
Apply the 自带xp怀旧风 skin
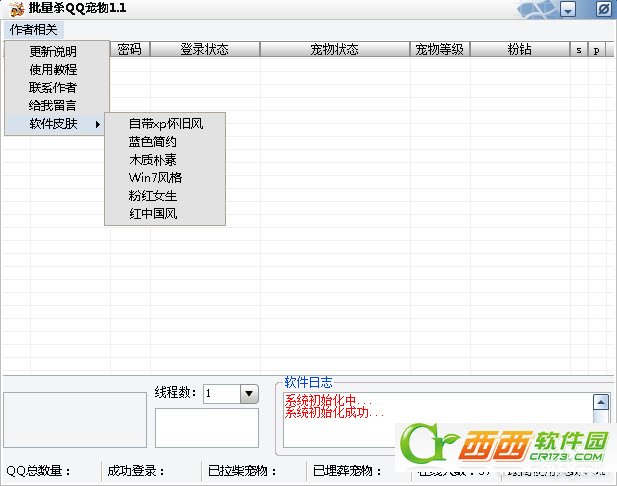tap(166, 124)
